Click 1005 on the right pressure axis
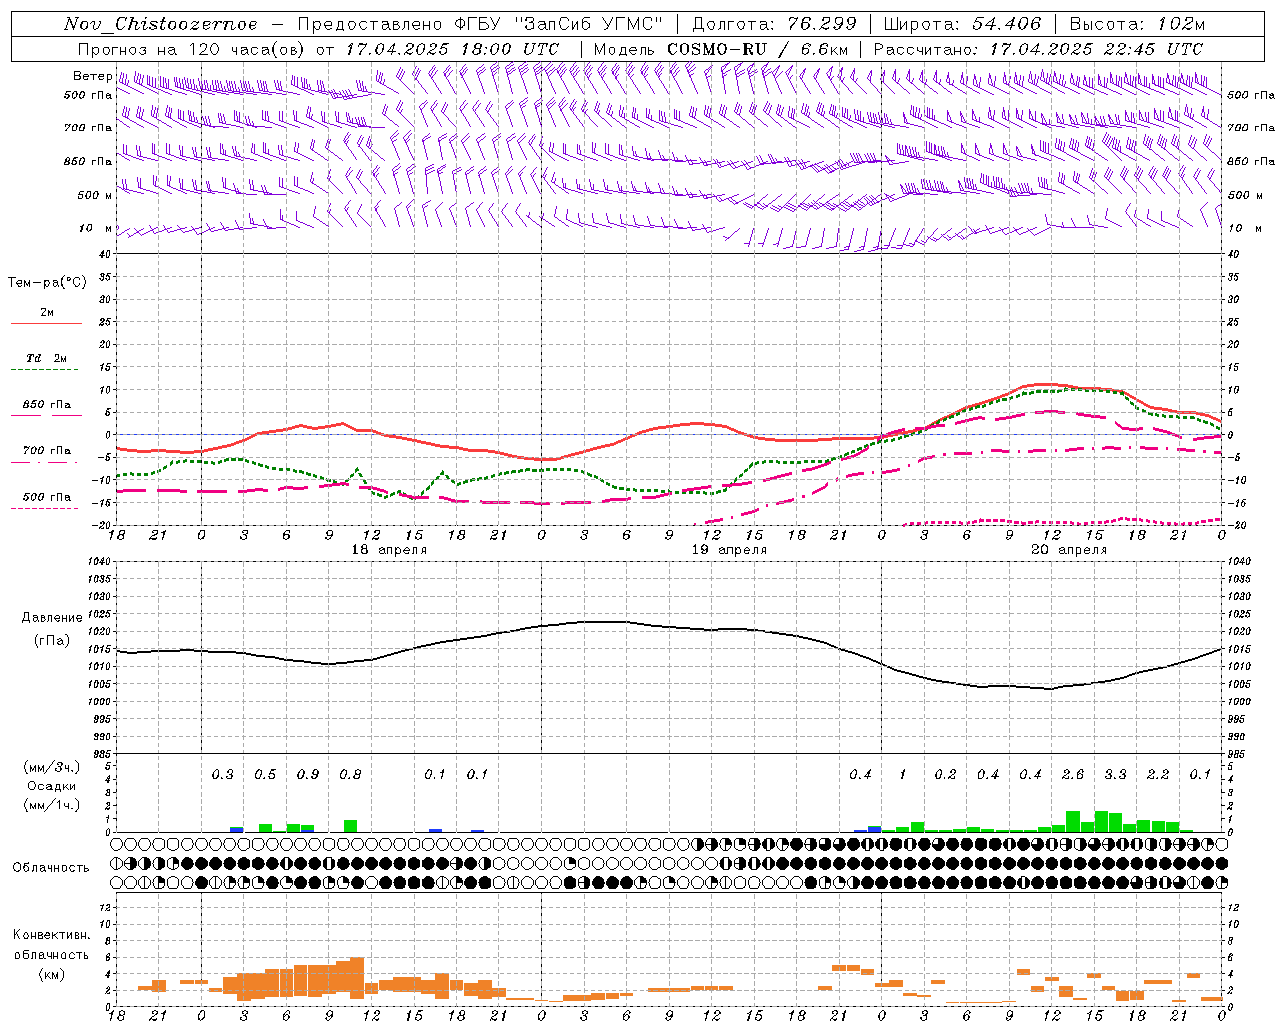Viewport: 1280px width, 1024px height. (1239, 685)
